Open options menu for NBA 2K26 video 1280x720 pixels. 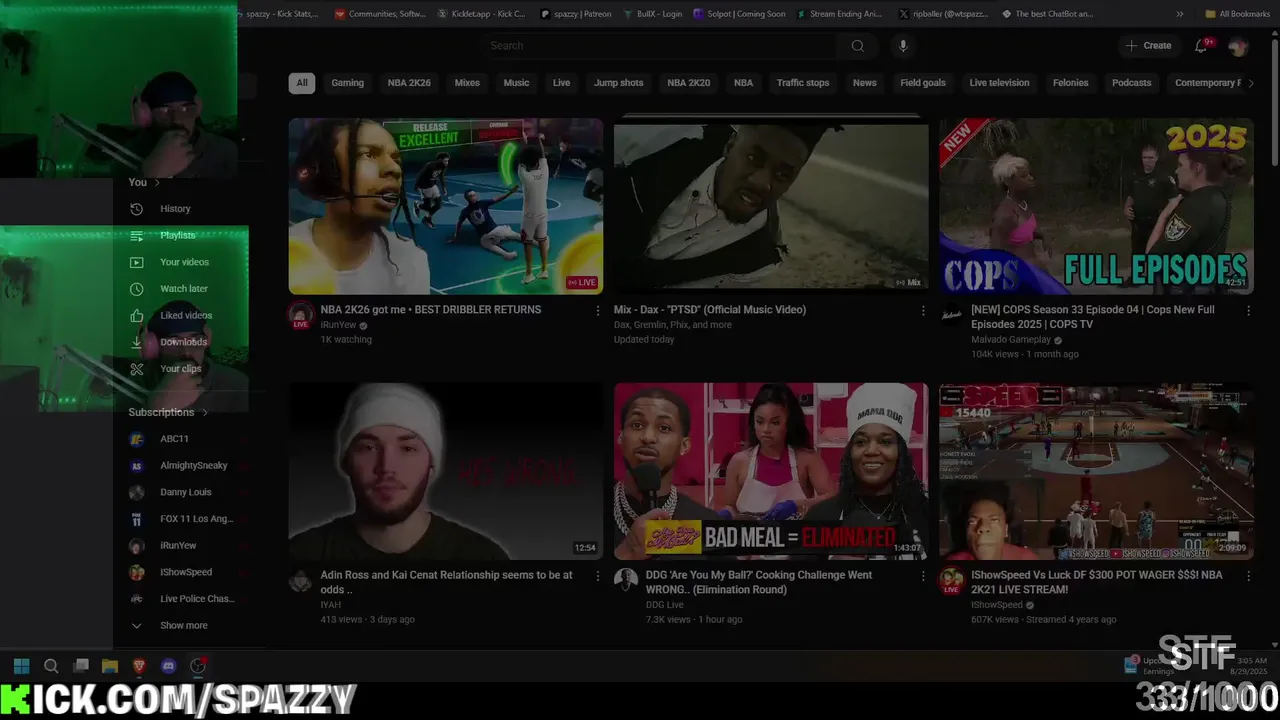pos(598,311)
